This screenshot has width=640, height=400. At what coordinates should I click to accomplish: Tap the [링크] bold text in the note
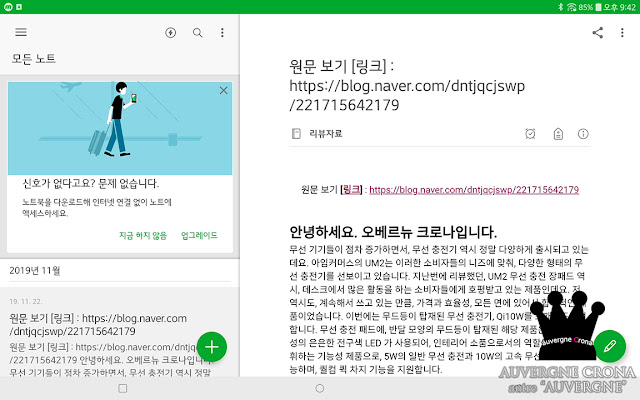click(x=351, y=189)
